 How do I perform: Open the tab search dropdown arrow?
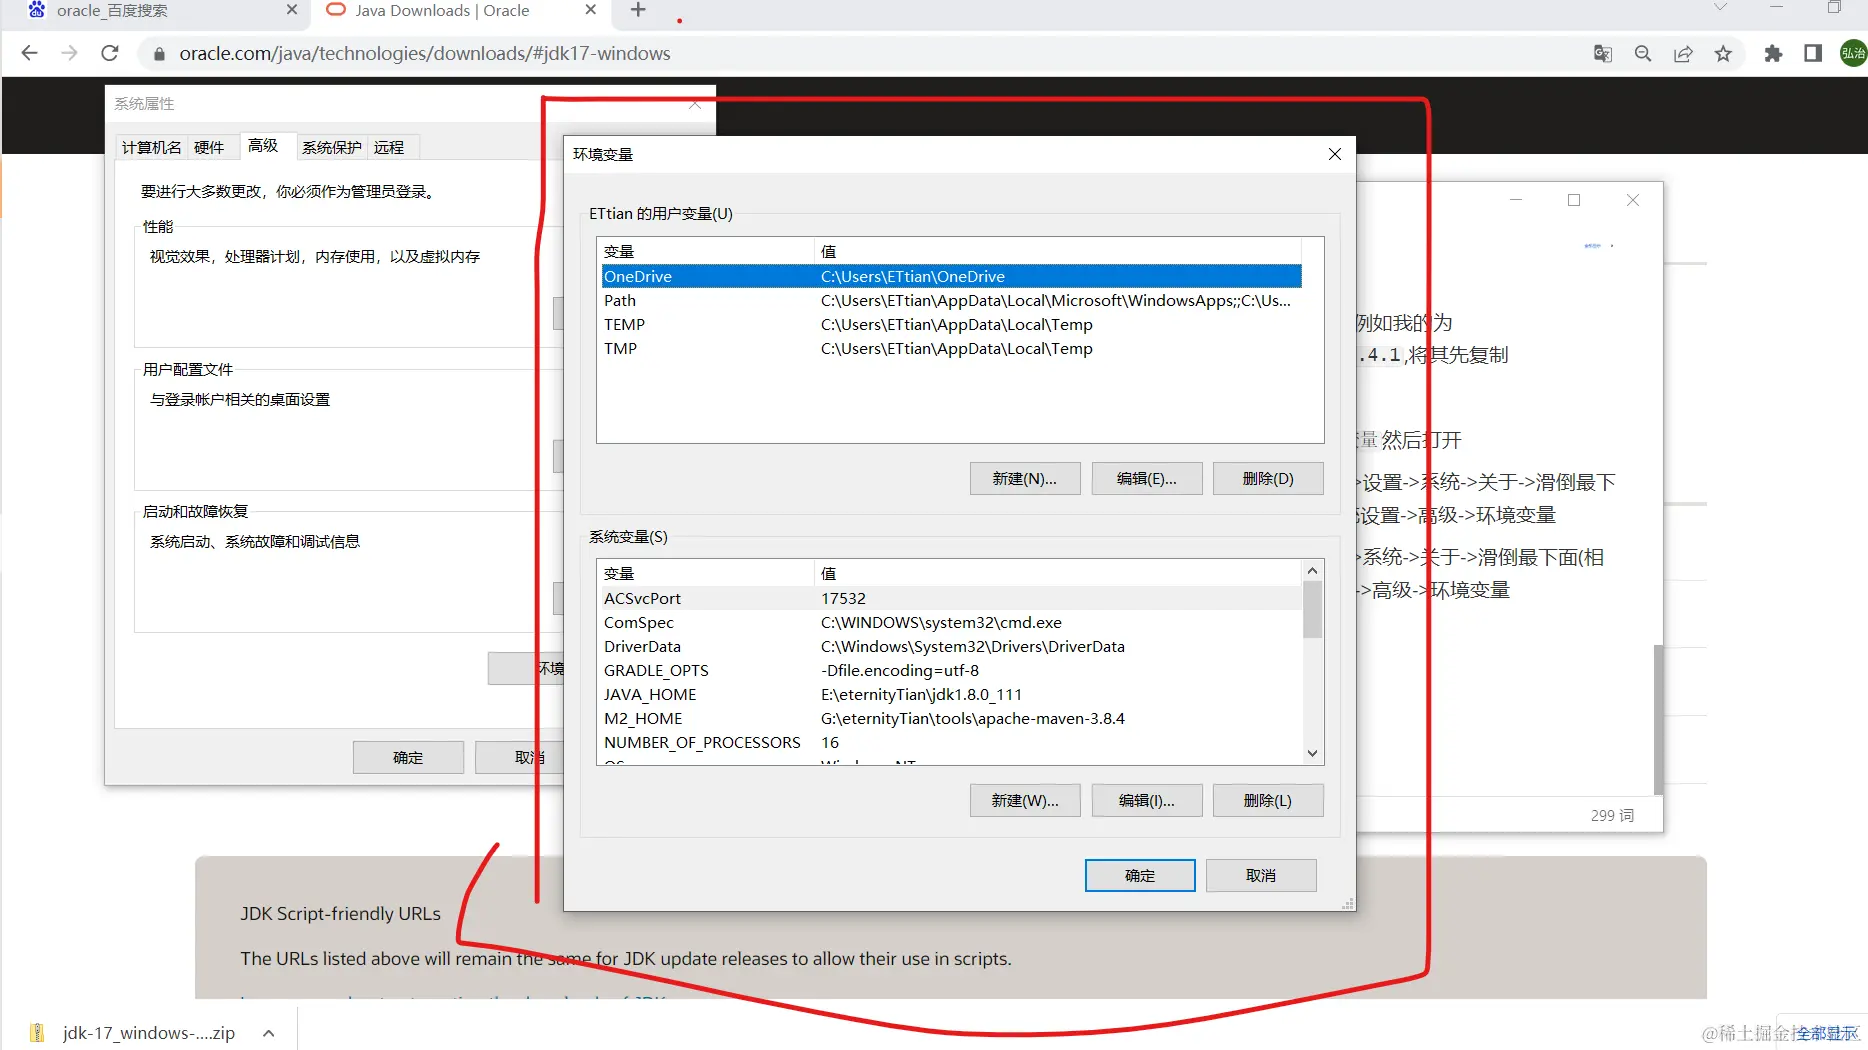(1720, 8)
